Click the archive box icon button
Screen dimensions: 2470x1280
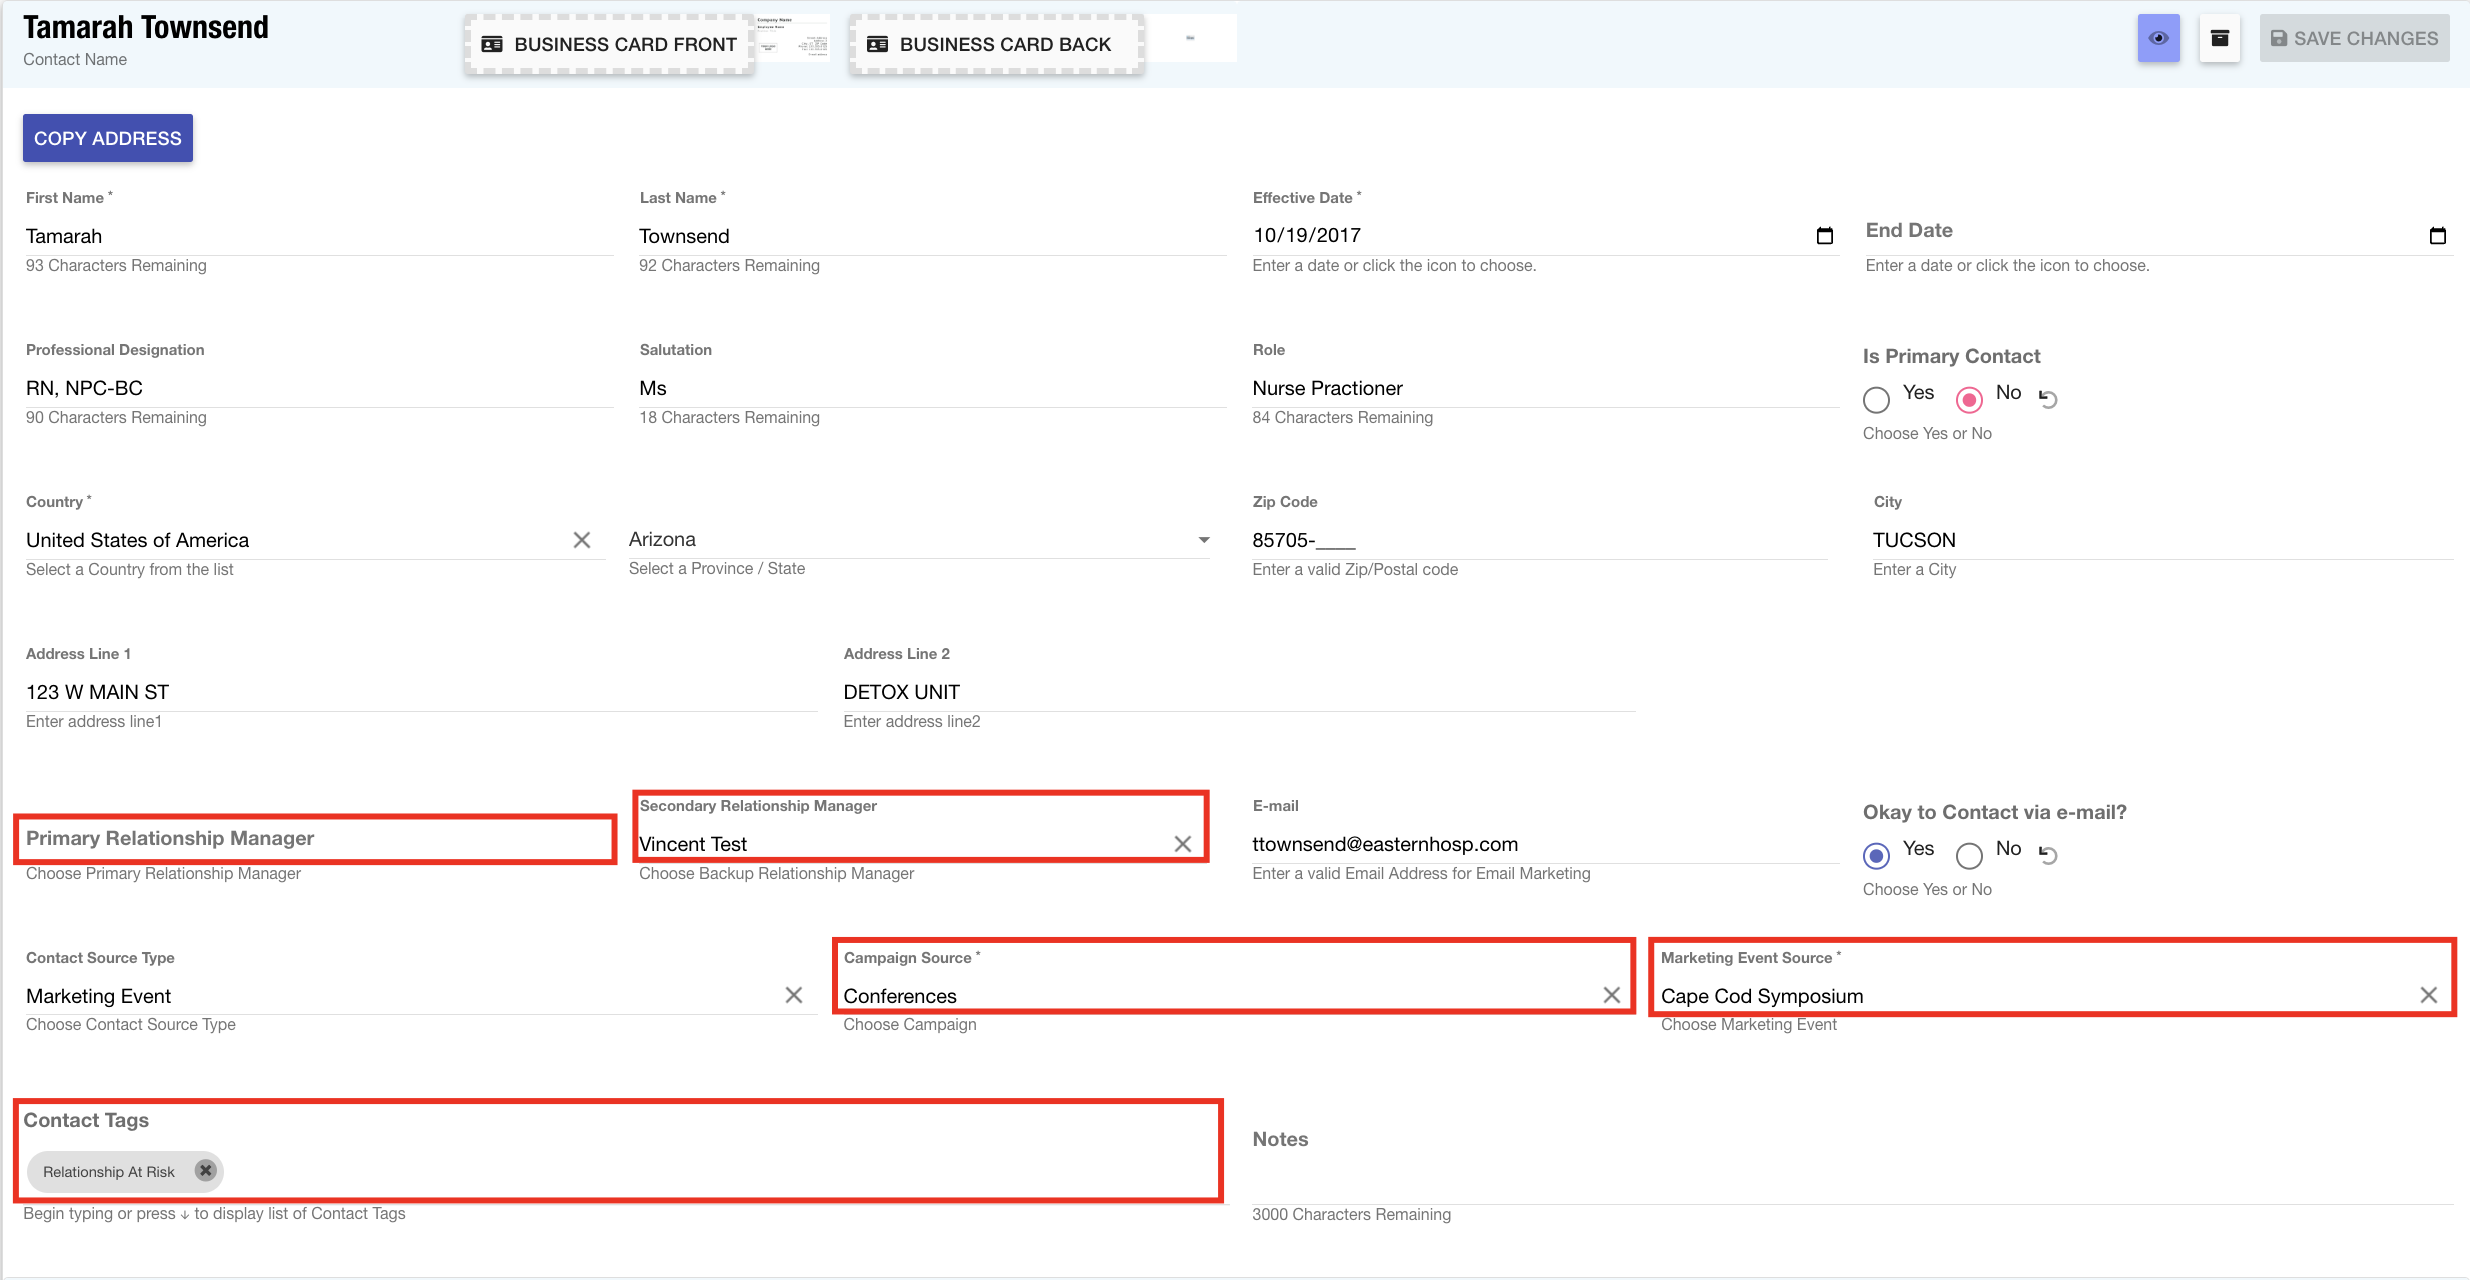tap(2219, 39)
